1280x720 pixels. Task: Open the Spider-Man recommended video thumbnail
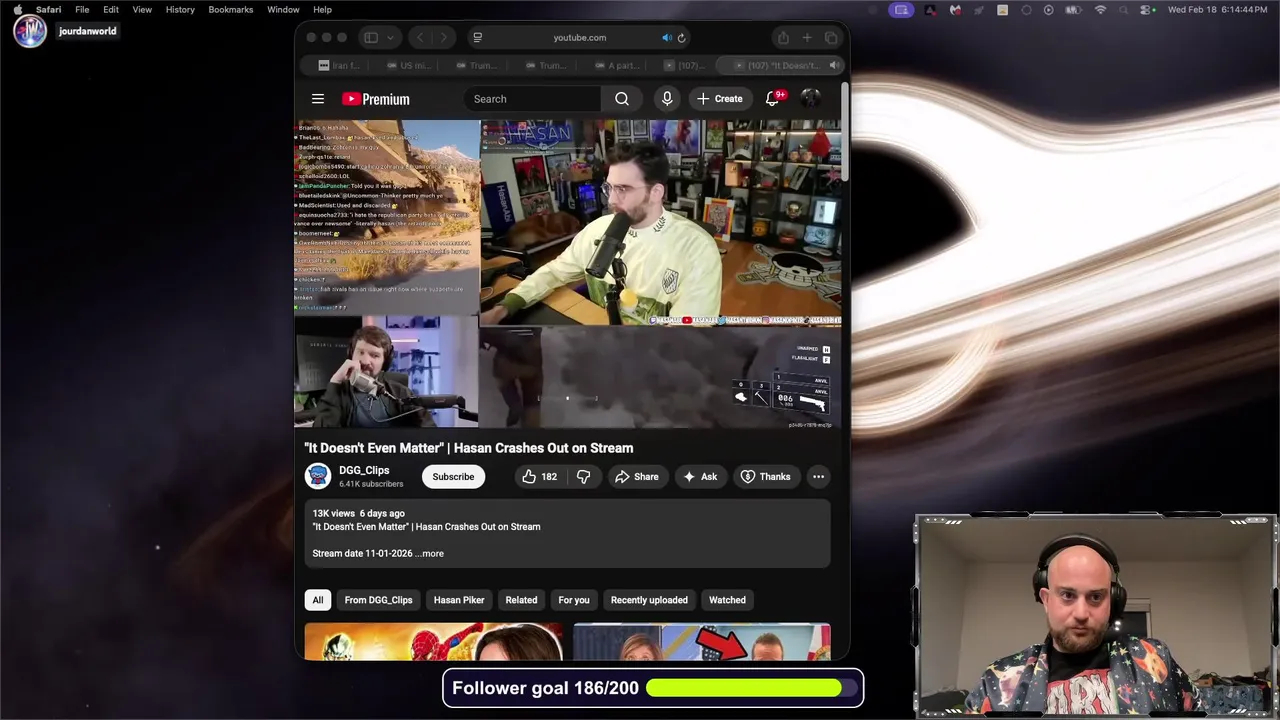pos(433,641)
